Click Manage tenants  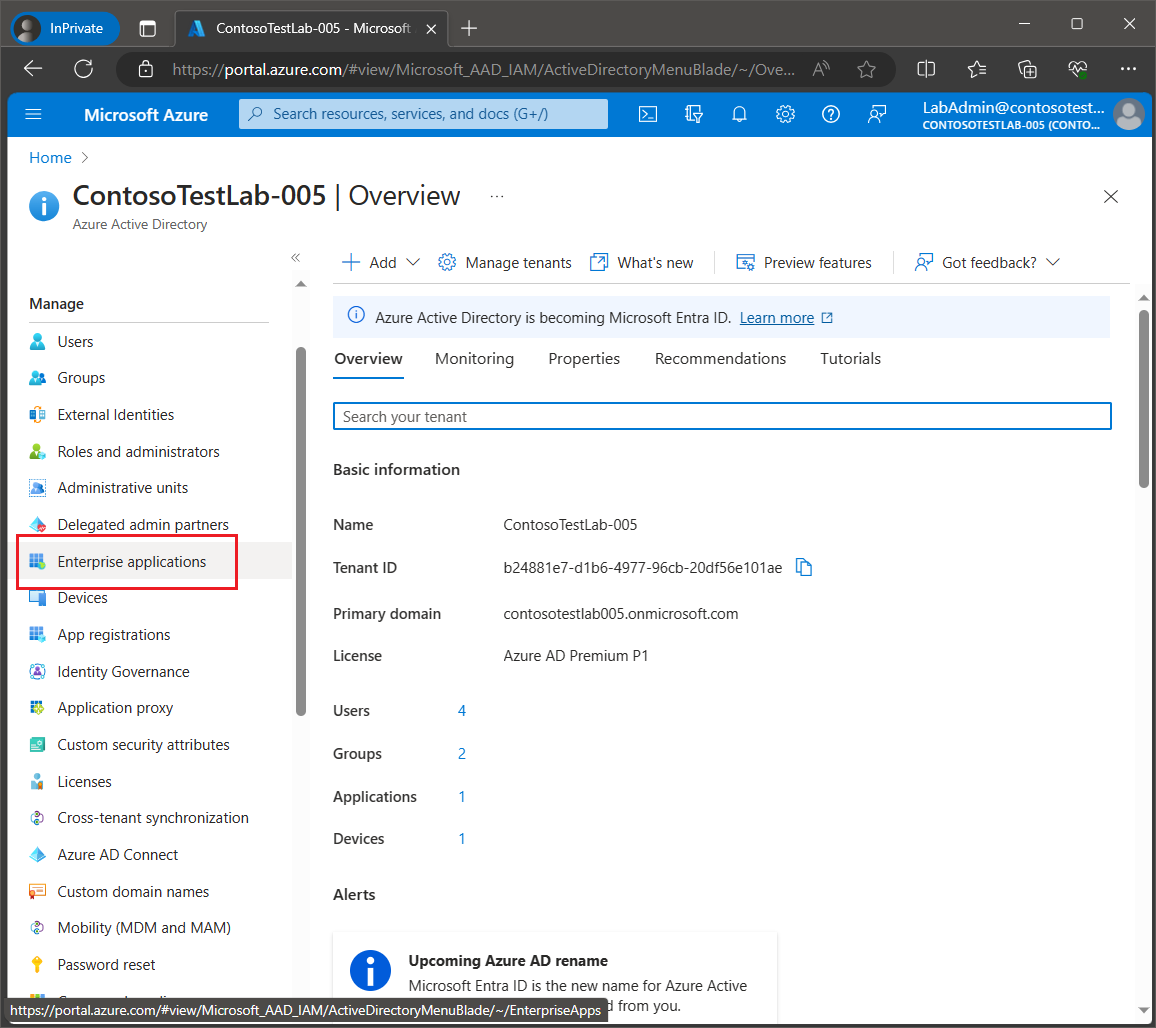[x=504, y=263]
